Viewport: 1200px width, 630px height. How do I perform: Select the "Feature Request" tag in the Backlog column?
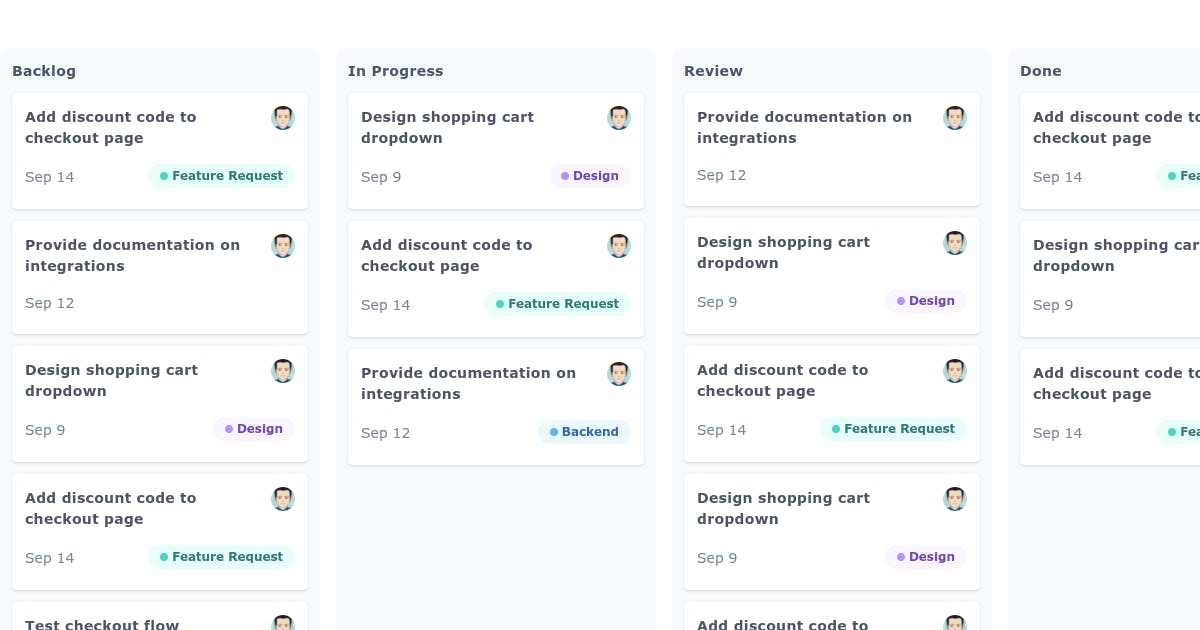click(x=221, y=176)
